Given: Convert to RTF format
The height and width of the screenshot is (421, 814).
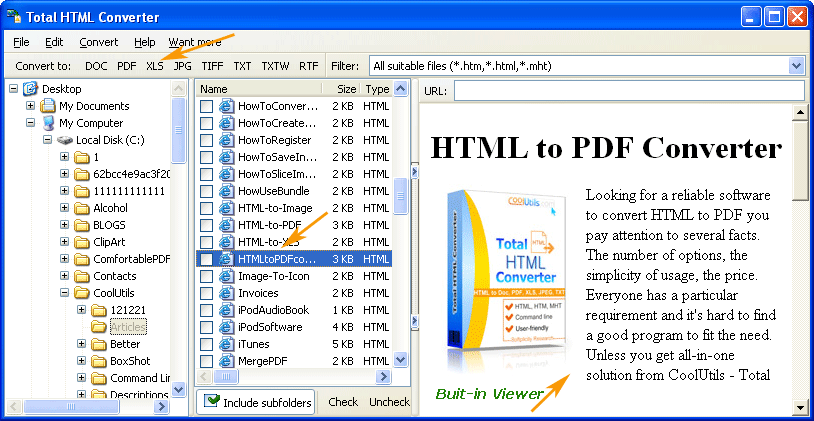Looking at the screenshot, I should (x=308, y=66).
